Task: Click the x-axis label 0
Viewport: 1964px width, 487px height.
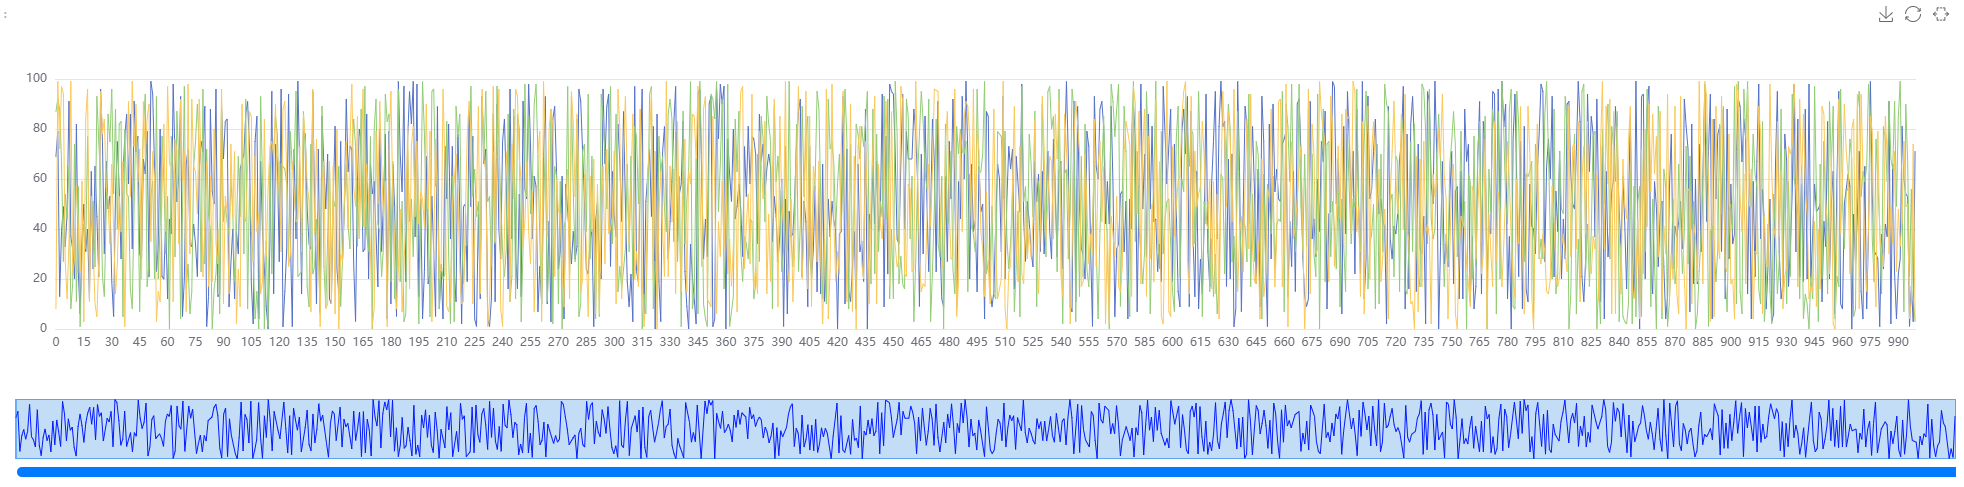Action: (x=56, y=342)
